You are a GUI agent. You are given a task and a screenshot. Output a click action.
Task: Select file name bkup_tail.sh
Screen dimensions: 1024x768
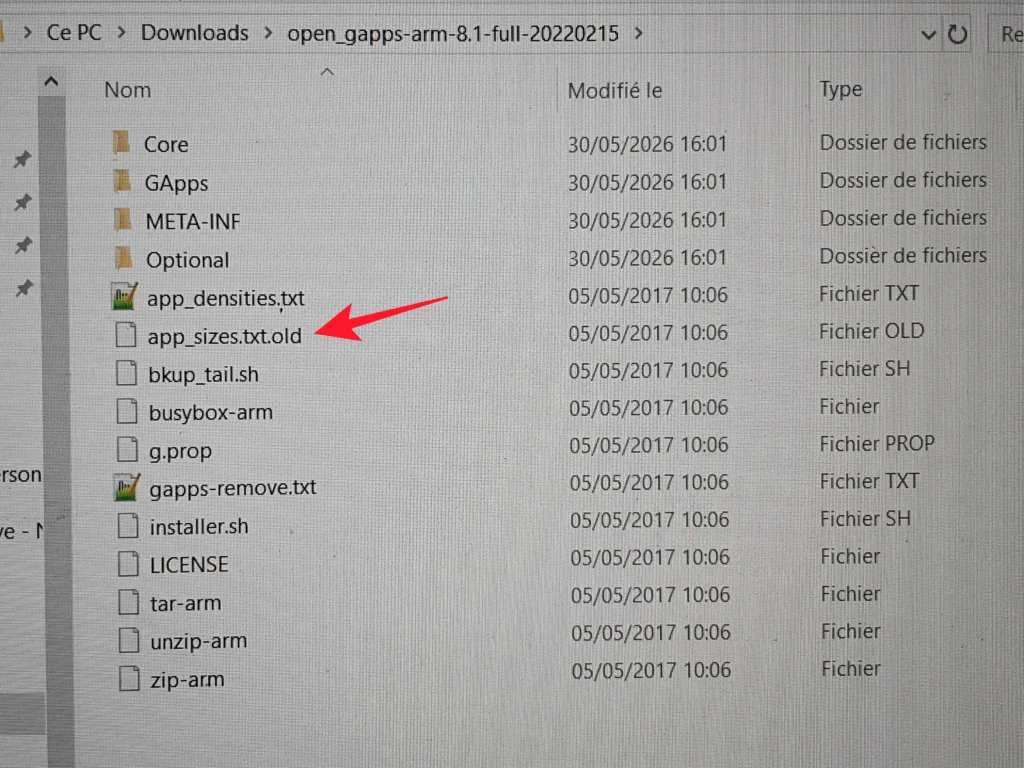[x=203, y=375]
